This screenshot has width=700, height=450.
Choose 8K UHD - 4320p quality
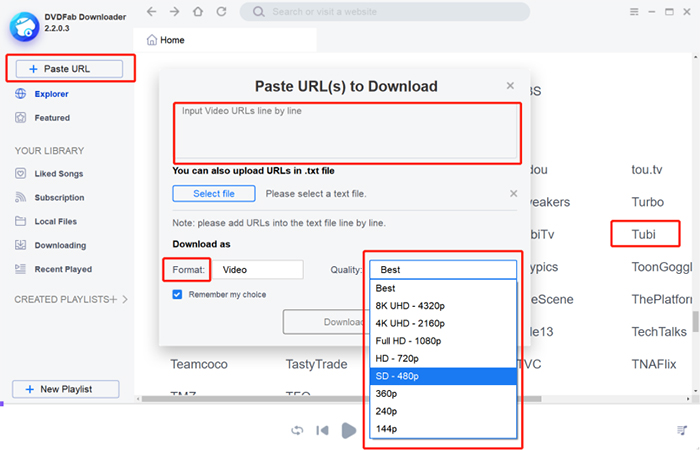pyautogui.click(x=443, y=306)
